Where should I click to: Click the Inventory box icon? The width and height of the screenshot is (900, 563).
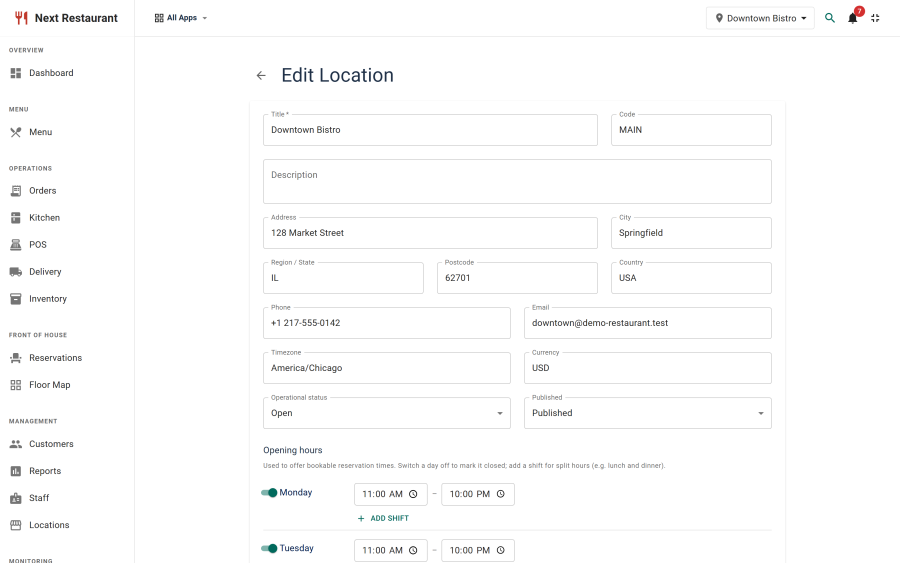point(16,298)
